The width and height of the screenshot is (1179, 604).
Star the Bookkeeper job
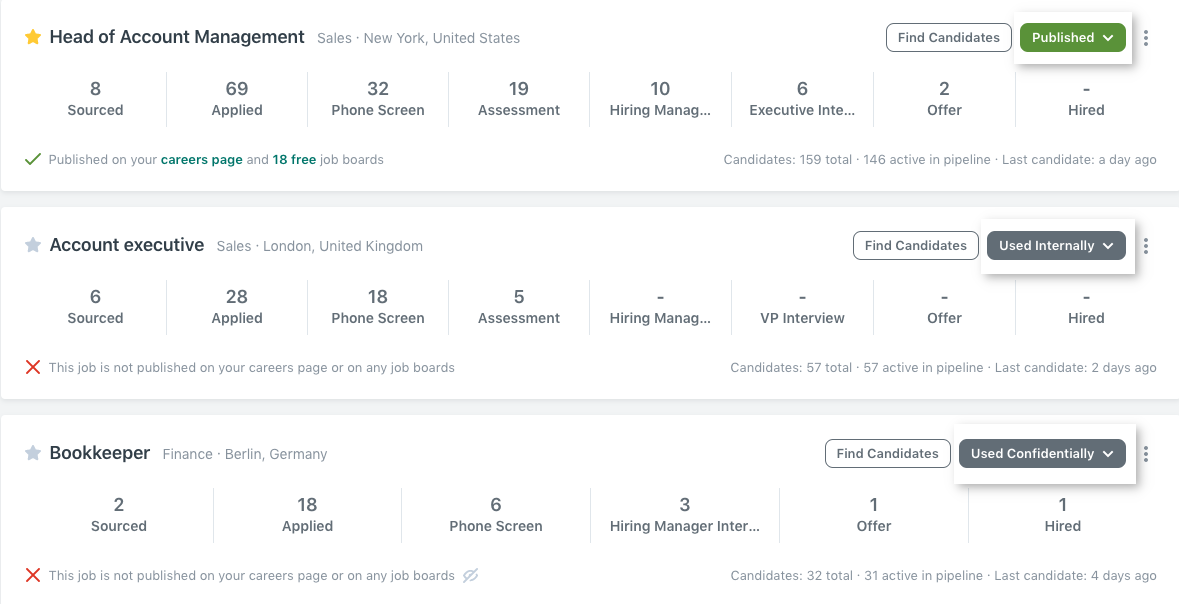(33, 453)
